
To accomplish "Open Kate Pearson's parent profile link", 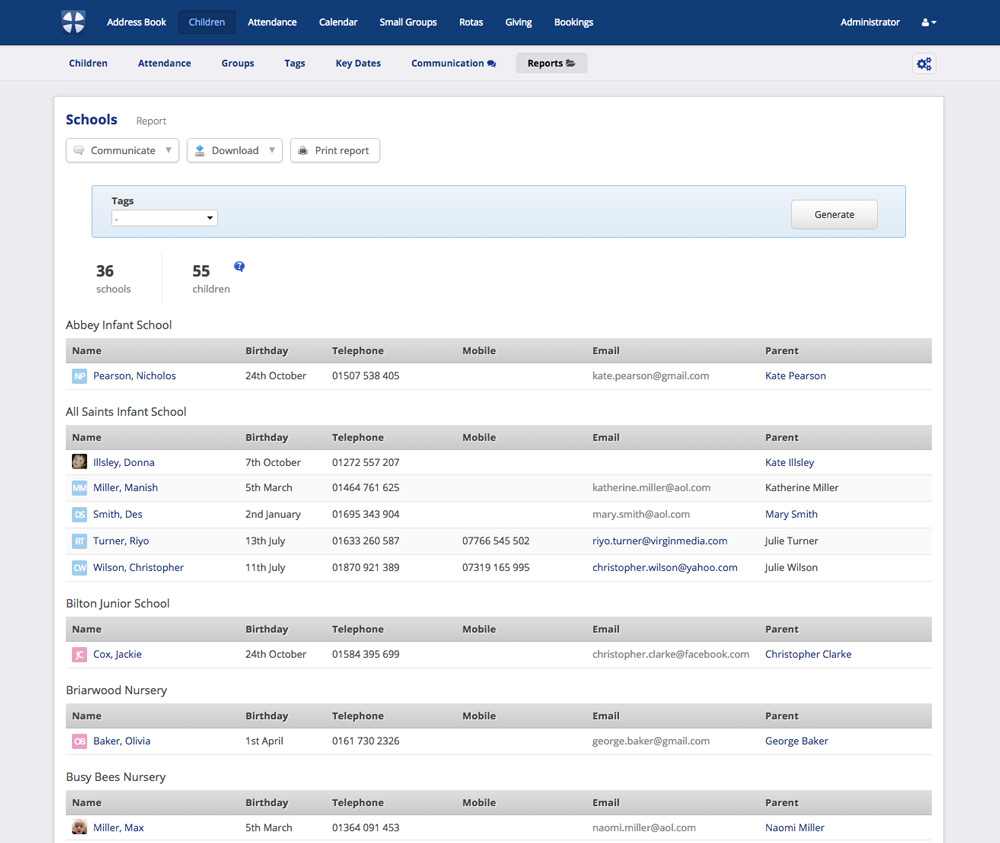I will [x=795, y=375].
